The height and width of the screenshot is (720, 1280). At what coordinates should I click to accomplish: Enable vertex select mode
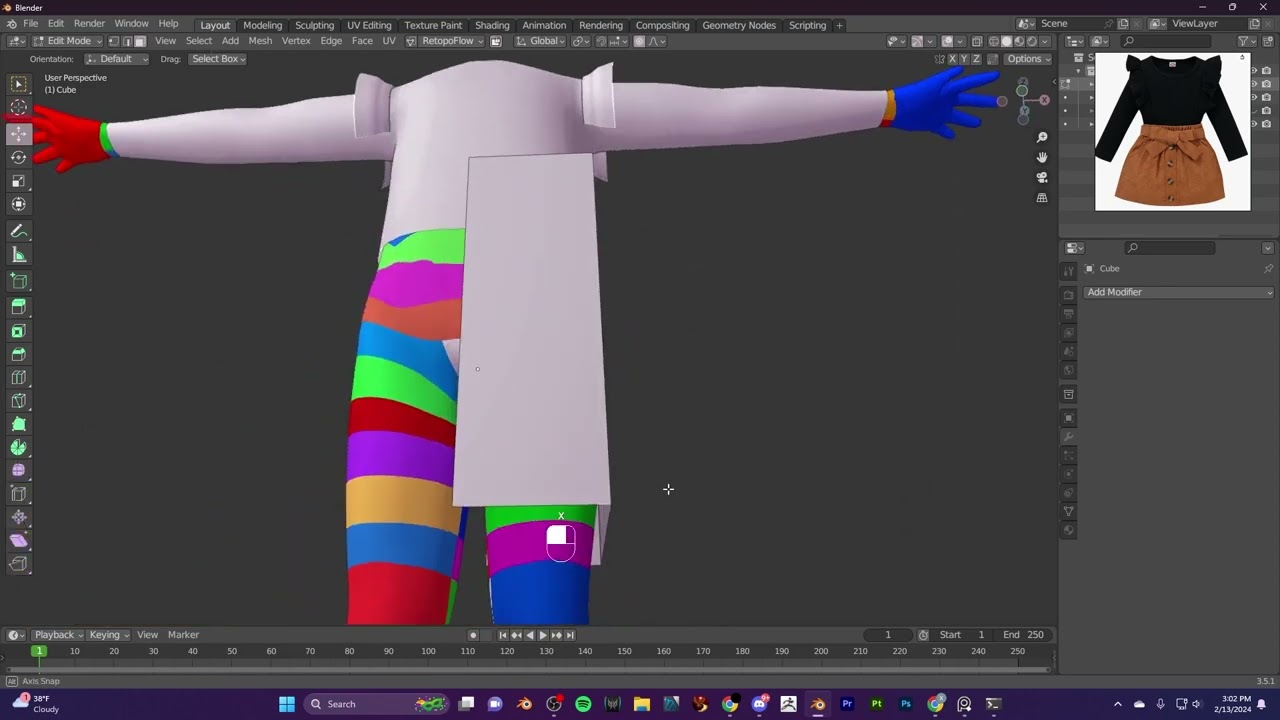coord(113,41)
